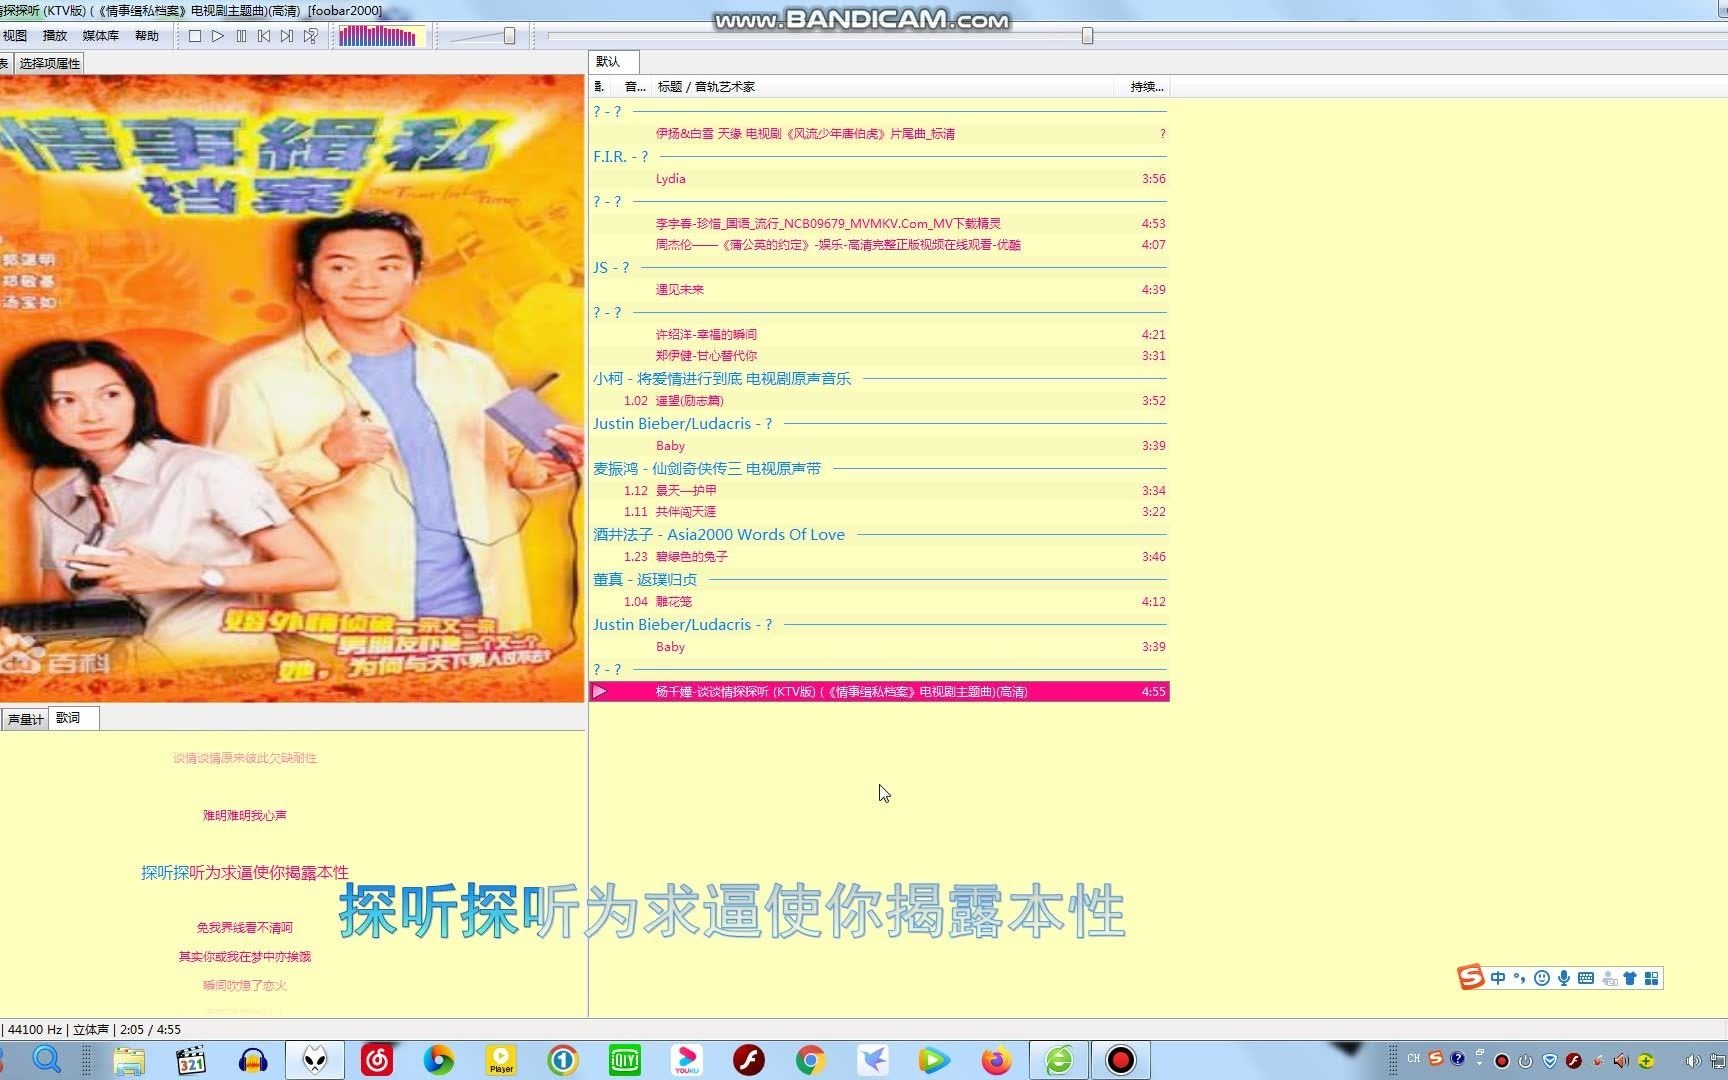Click lyric line 免我界线看不清间
This screenshot has height=1080, width=1728.
pyautogui.click(x=245, y=928)
